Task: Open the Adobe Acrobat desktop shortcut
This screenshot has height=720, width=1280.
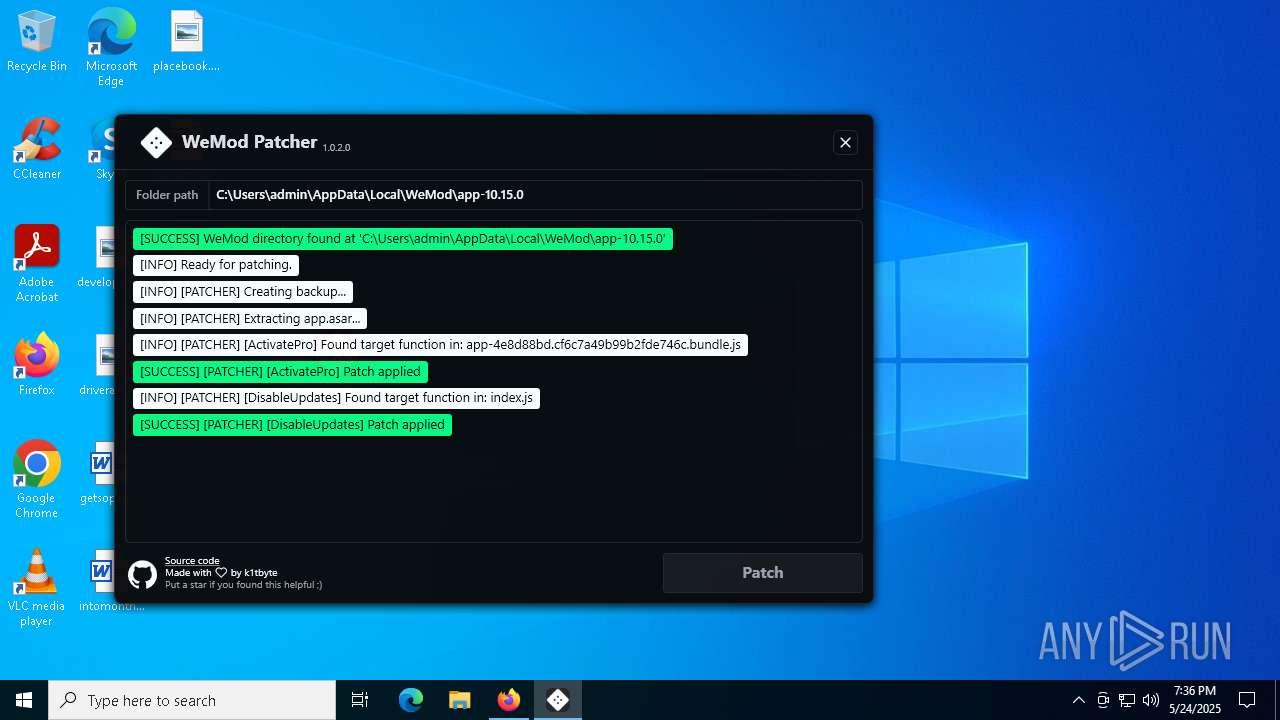Action: tap(37, 264)
